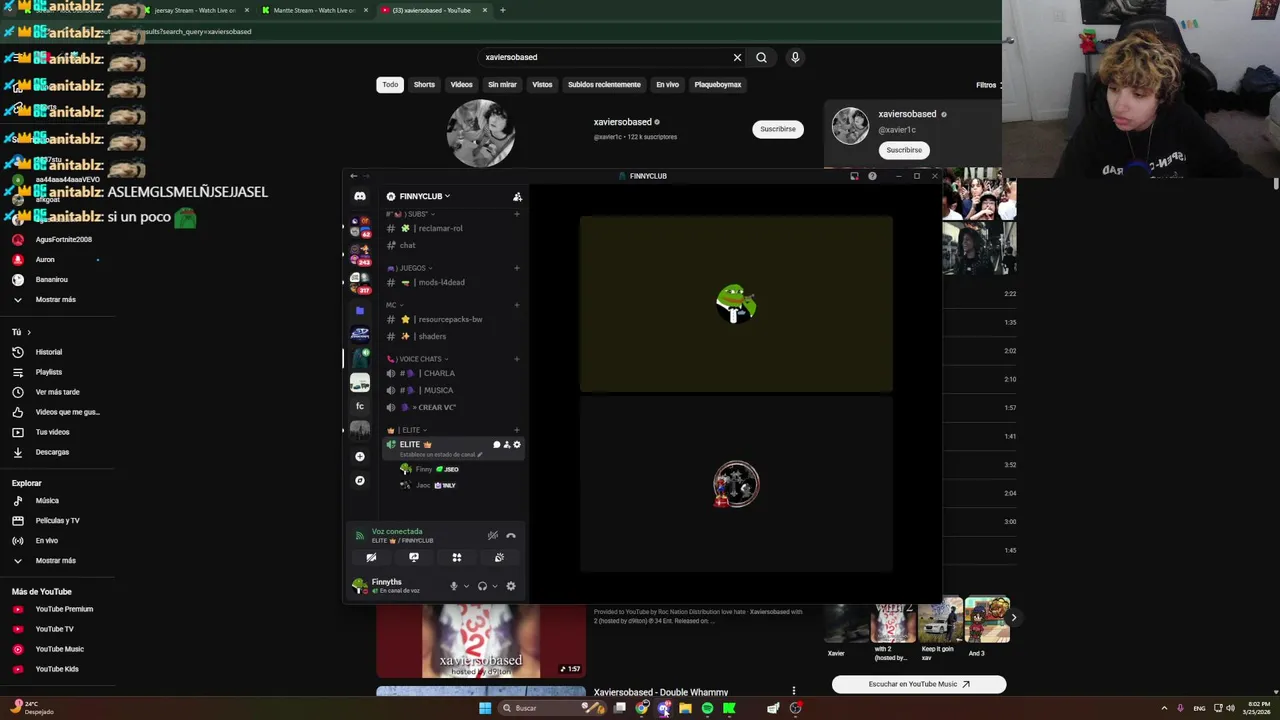Open Historial in the YouTube sidebar

(x=48, y=352)
